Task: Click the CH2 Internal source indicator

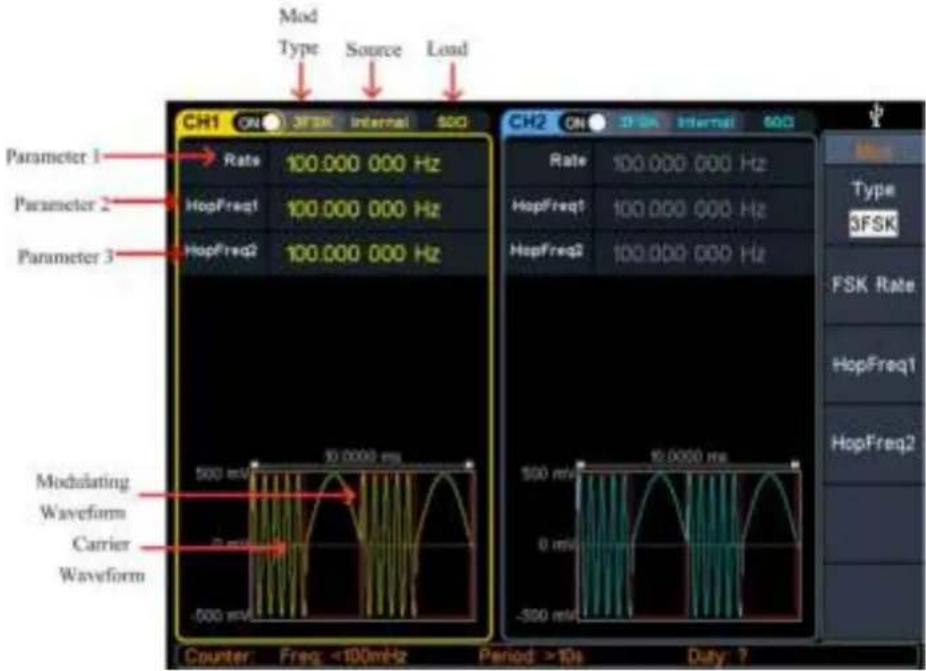Action: tap(706, 122)
